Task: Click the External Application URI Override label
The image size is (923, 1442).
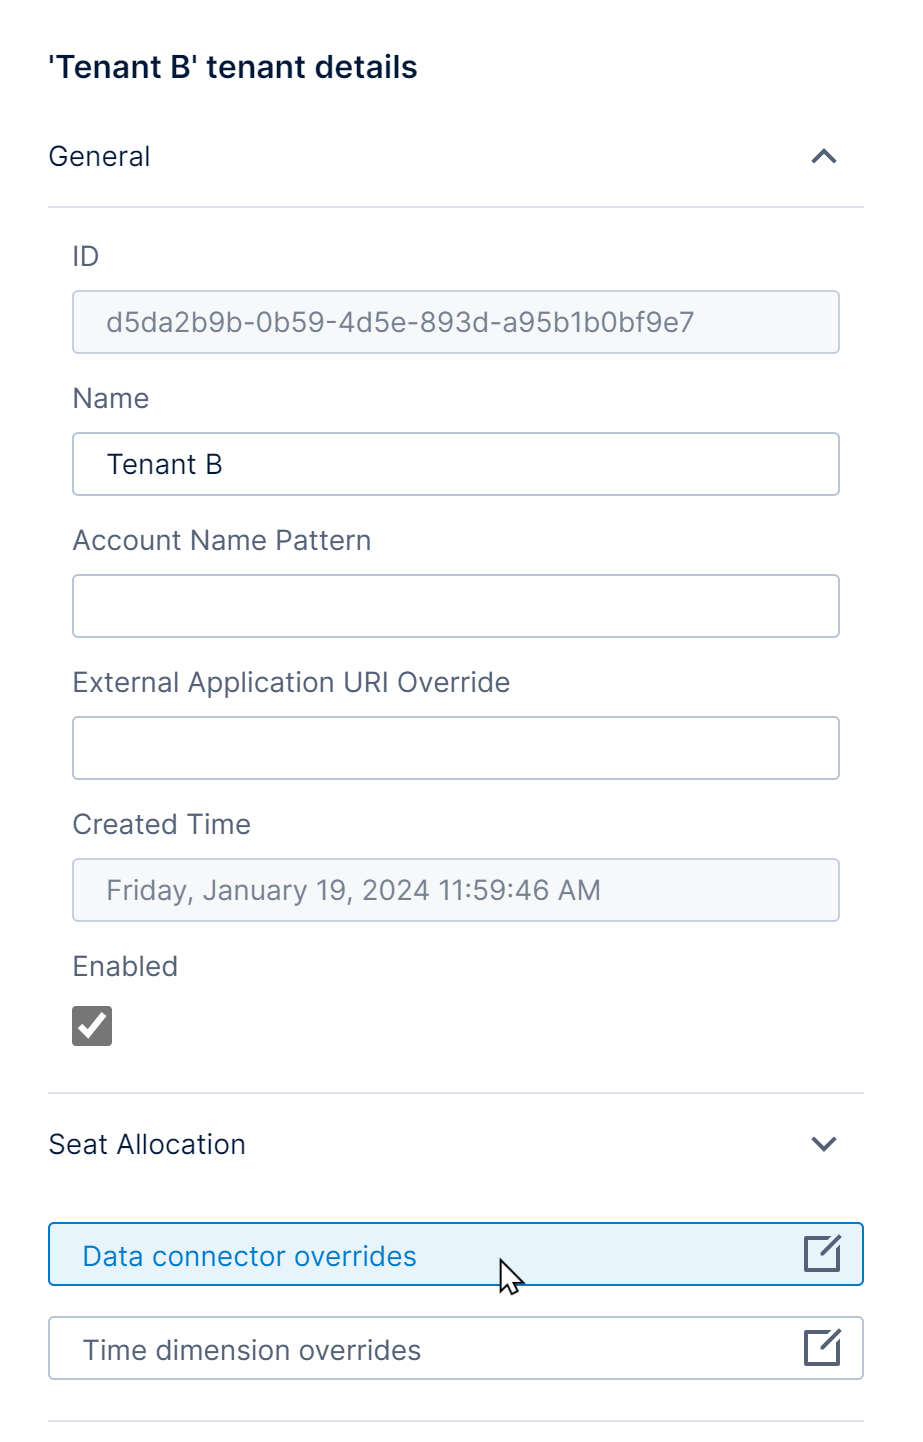Action: click(291, 682)
